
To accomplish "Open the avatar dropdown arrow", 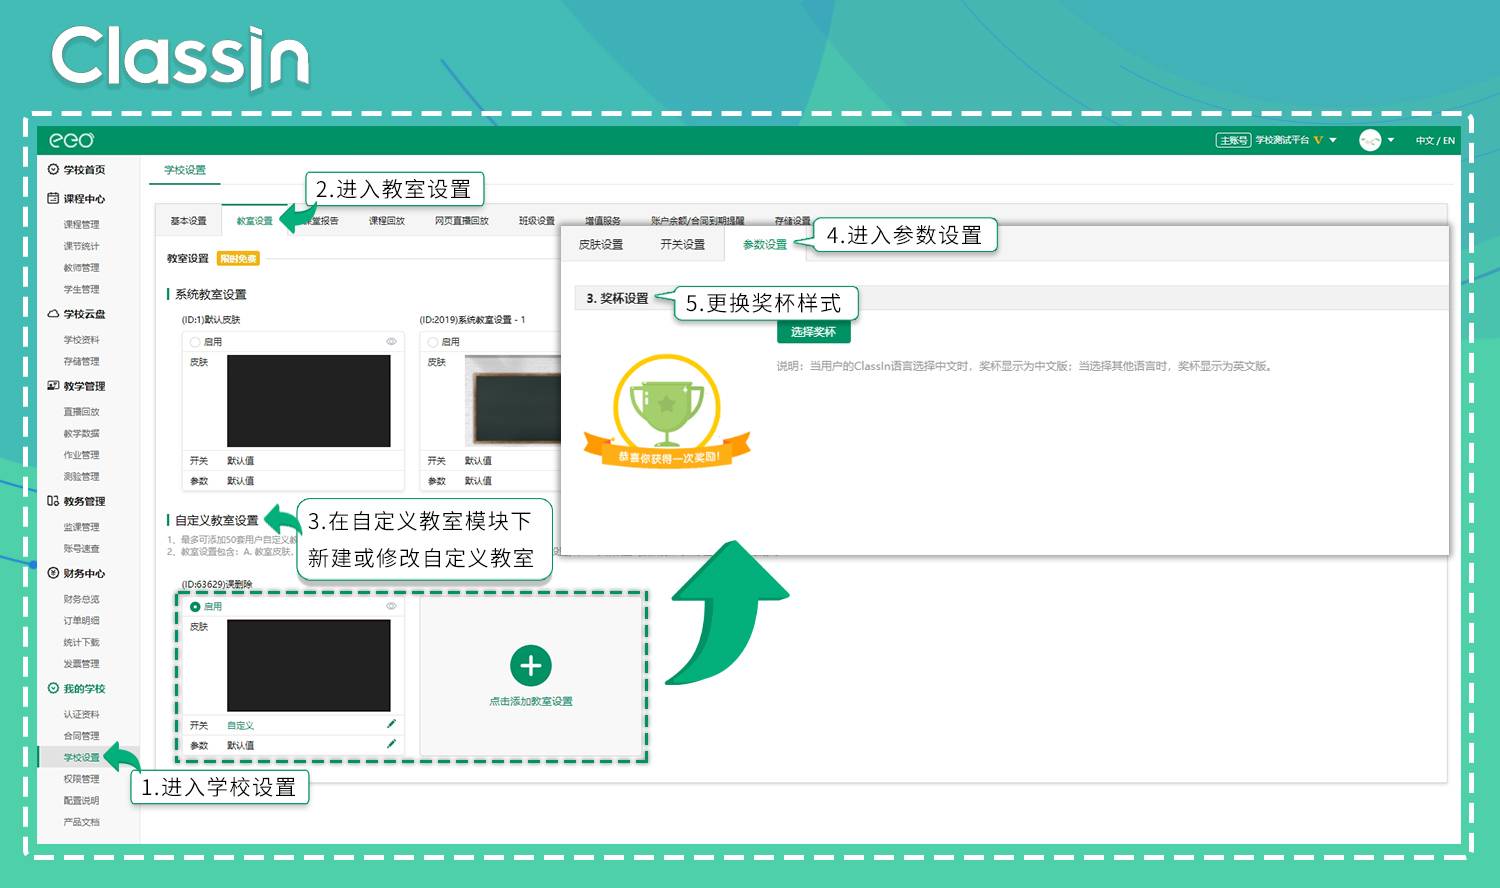I will pyautogui.click(x=1391, y=140).
